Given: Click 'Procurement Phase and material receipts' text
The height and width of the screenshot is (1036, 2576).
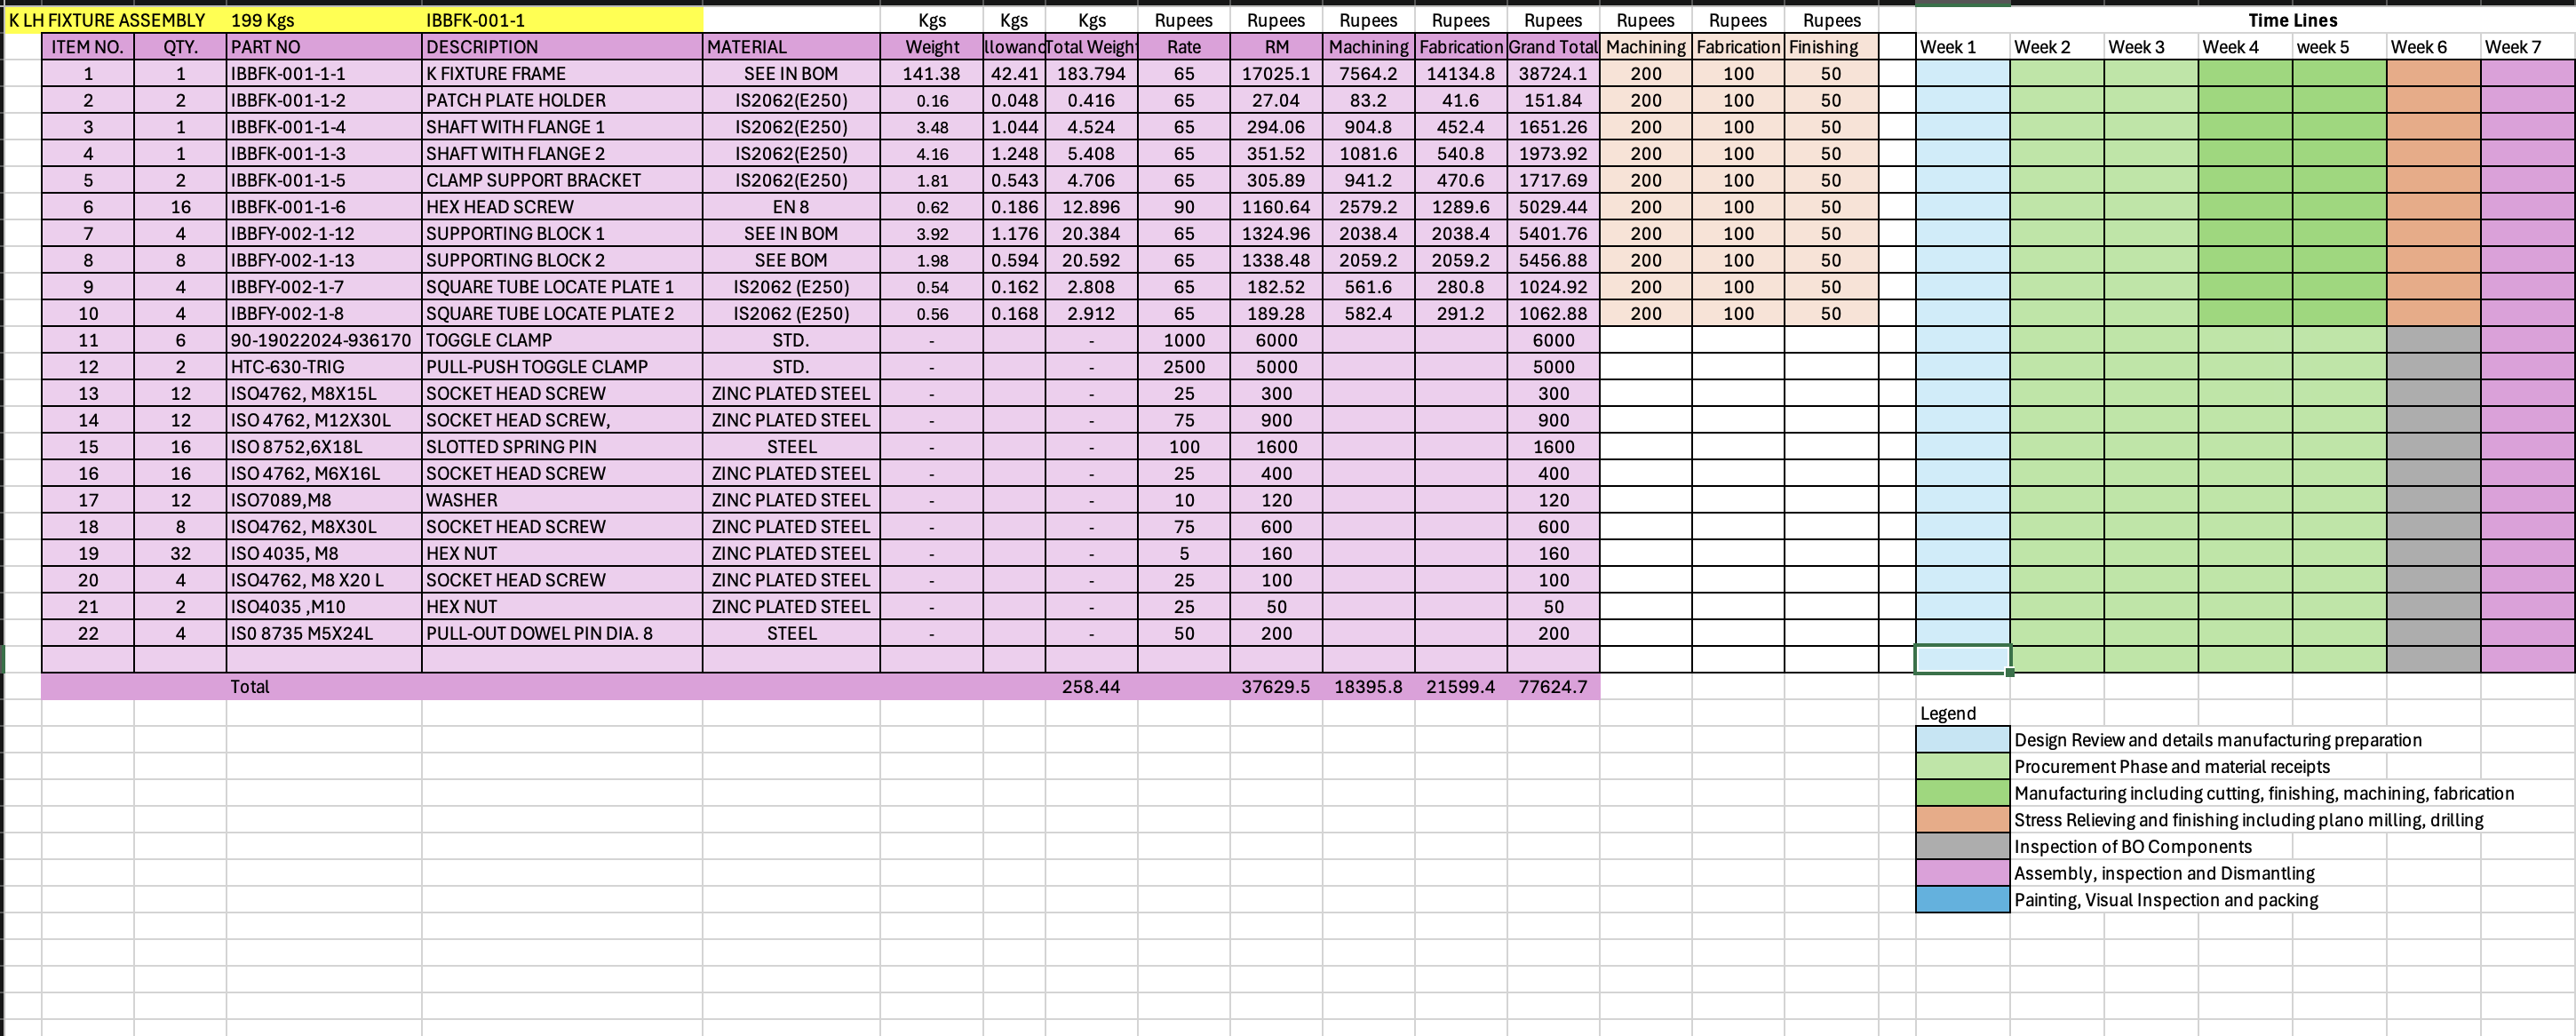Looking at the screenshot, I should [2172, 767].
